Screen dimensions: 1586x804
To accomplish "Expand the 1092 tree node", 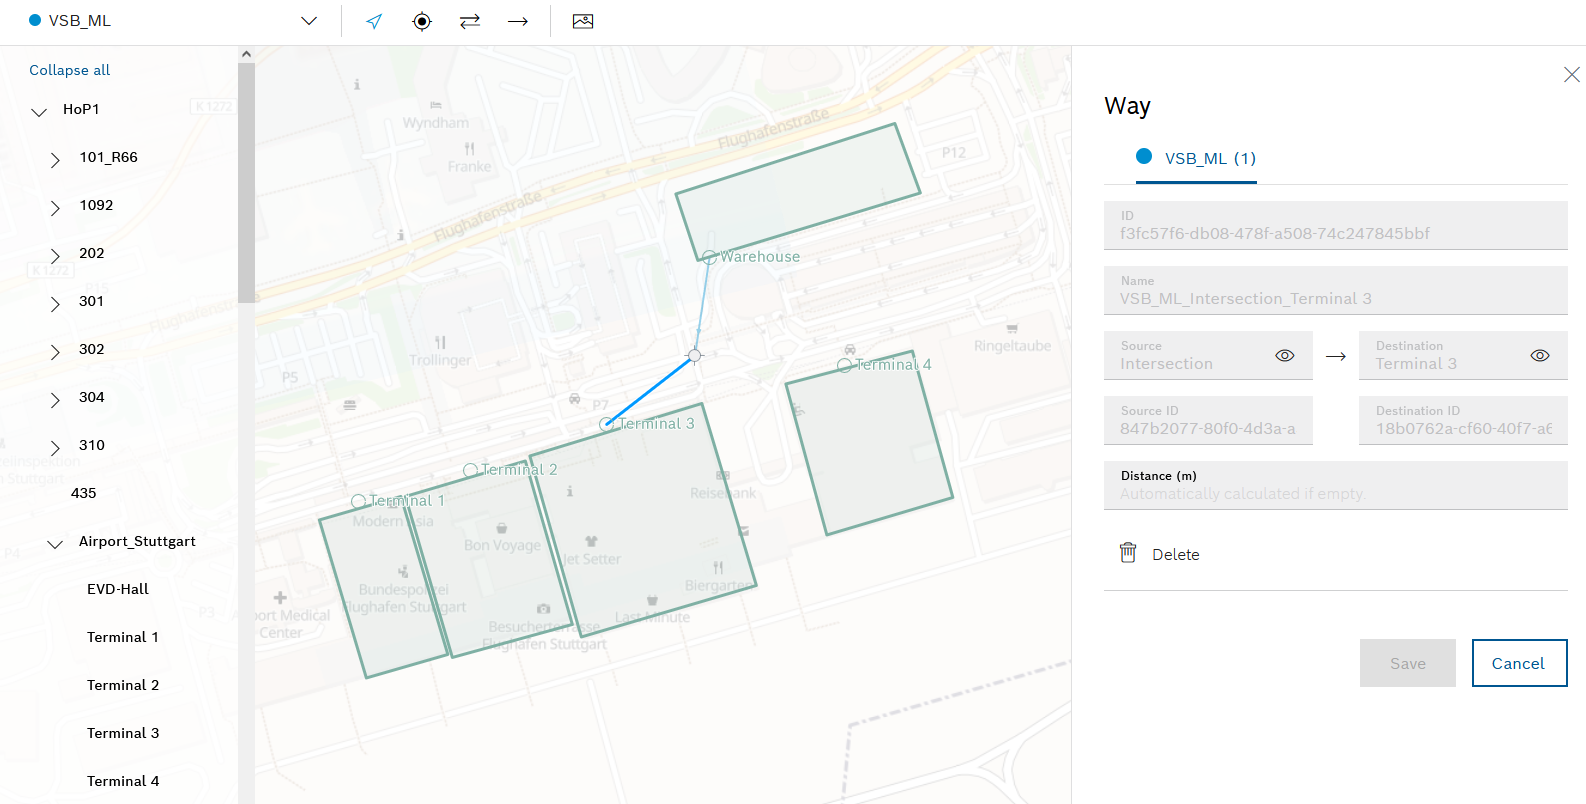I will coord(55,207).
